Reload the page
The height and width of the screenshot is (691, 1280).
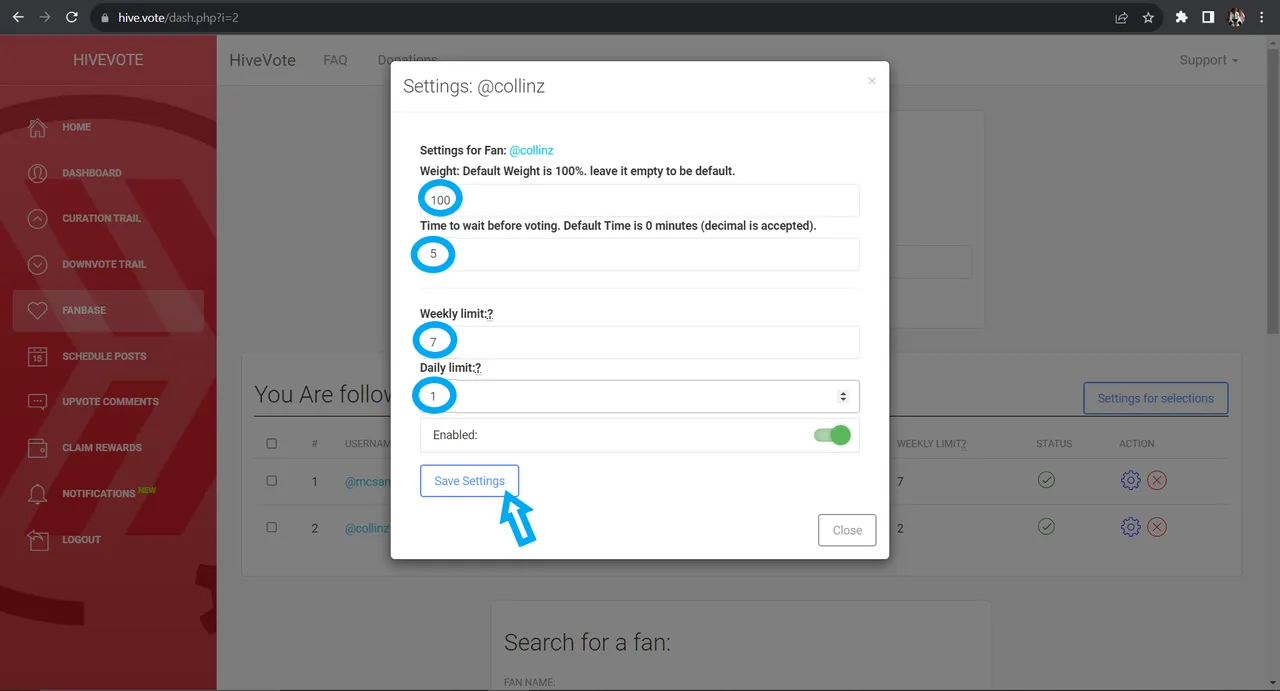[72, 17]
